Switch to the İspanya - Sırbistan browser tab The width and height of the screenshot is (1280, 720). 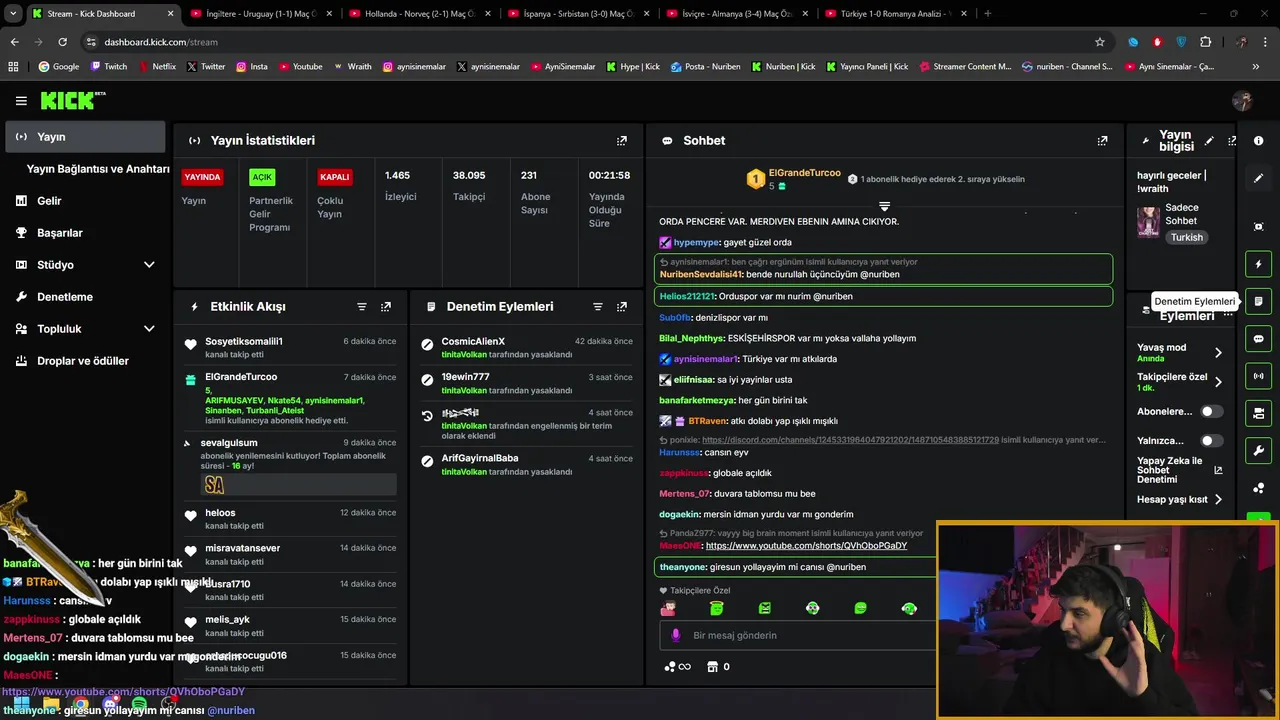coord(578,14)
